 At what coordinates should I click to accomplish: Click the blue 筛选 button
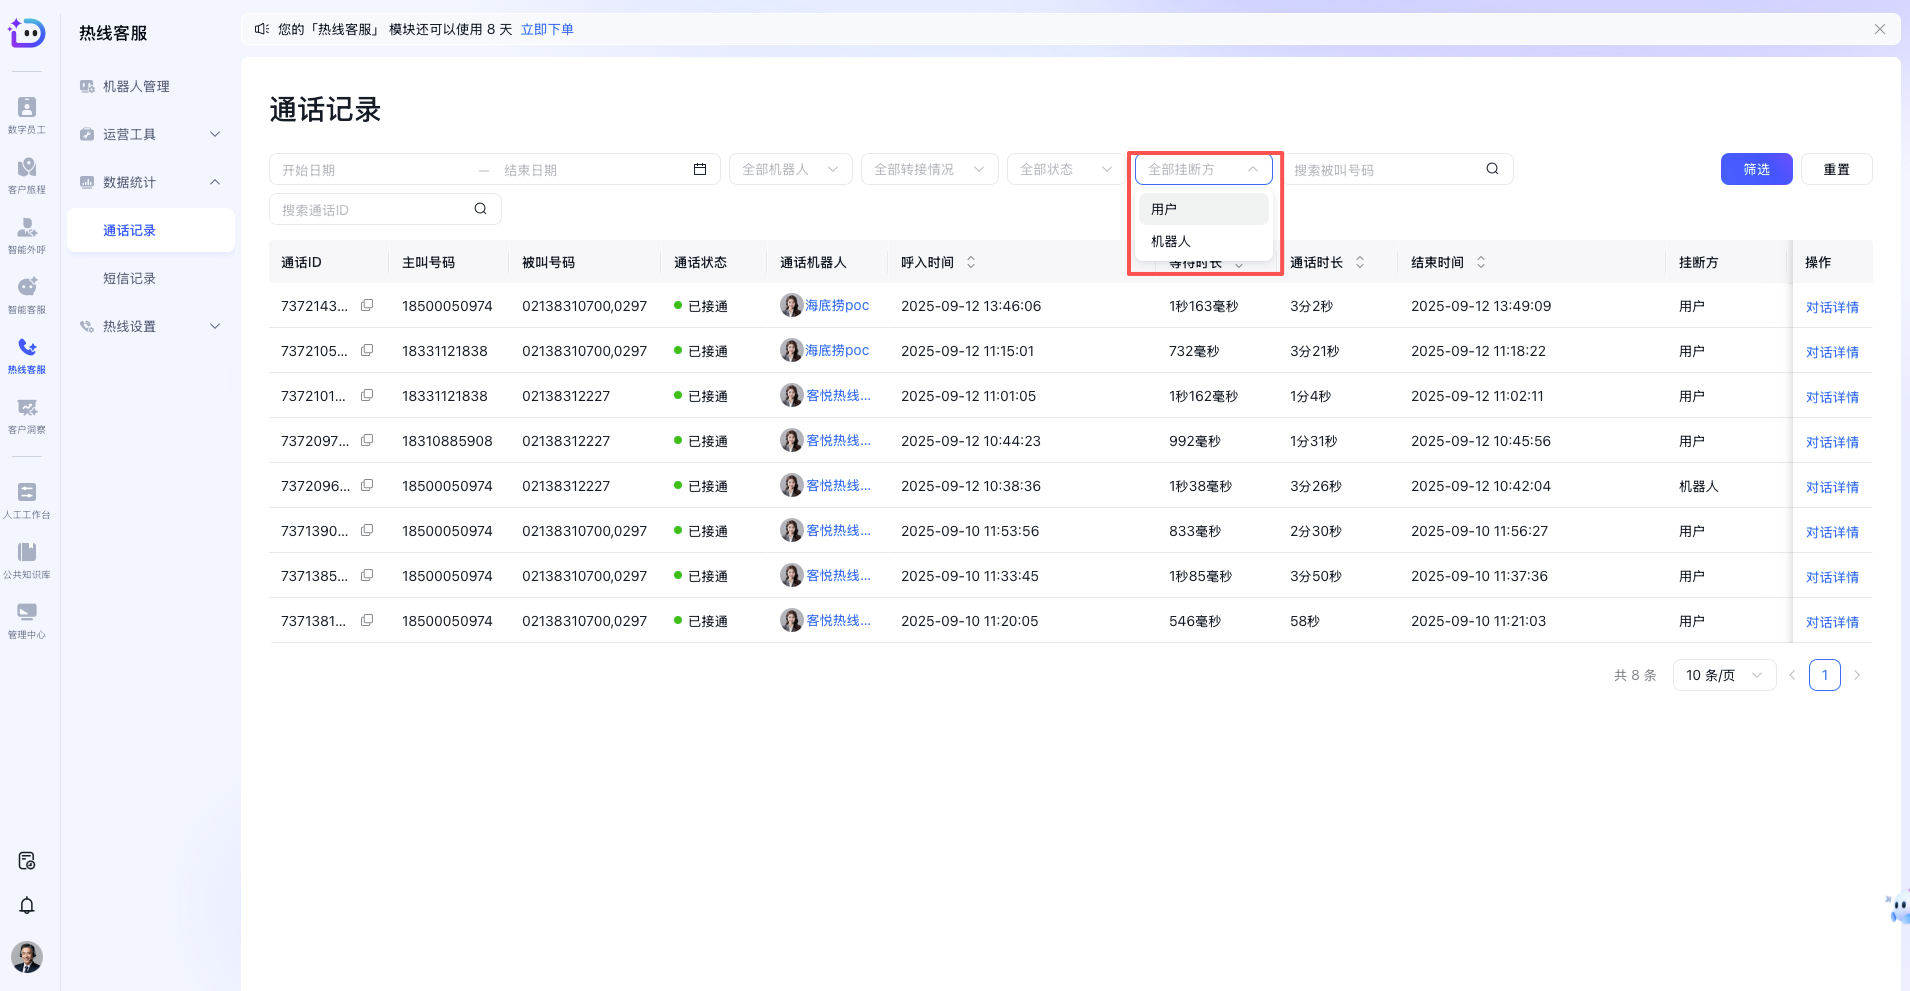[1756, 169]
